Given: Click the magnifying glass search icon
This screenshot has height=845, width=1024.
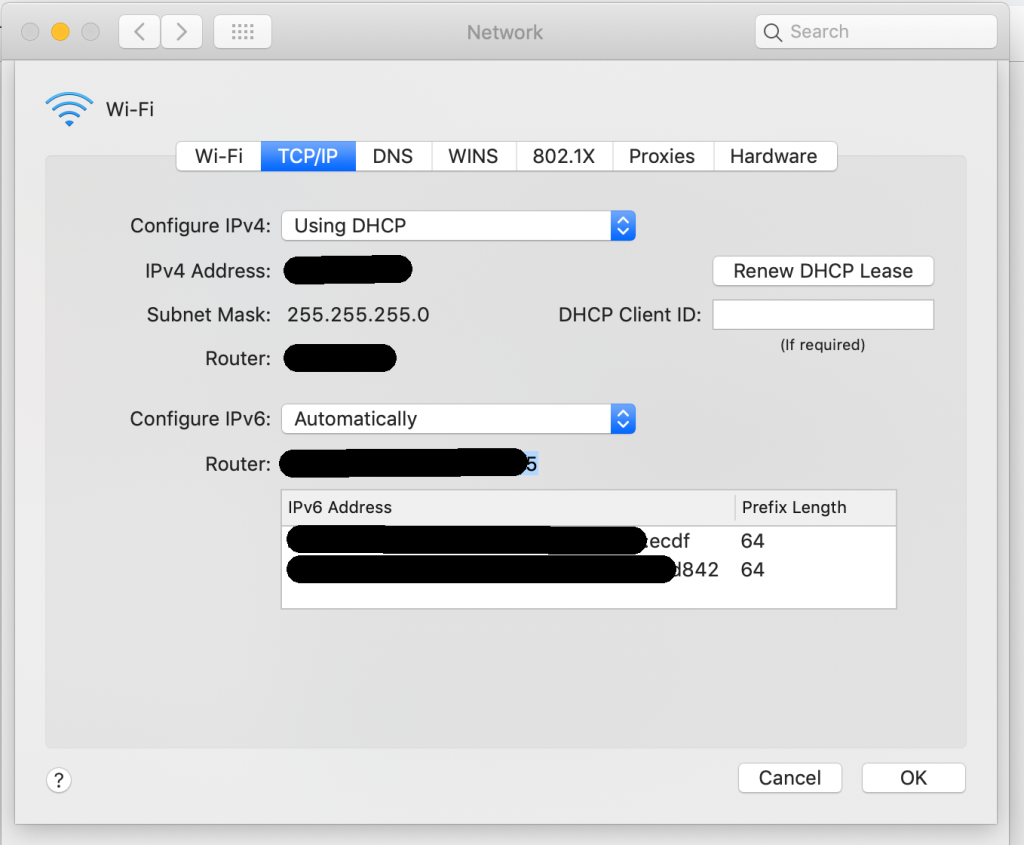Looking at the screenshot, I should 773,32.
